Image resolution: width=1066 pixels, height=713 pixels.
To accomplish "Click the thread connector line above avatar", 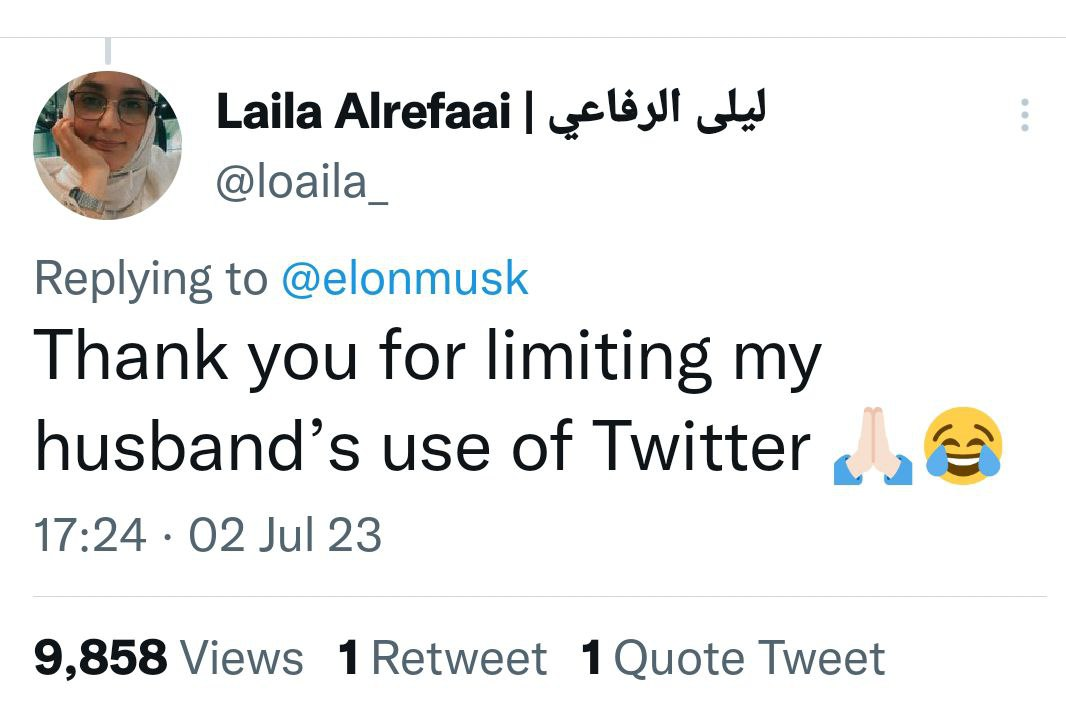I will (x=107, y=50).
